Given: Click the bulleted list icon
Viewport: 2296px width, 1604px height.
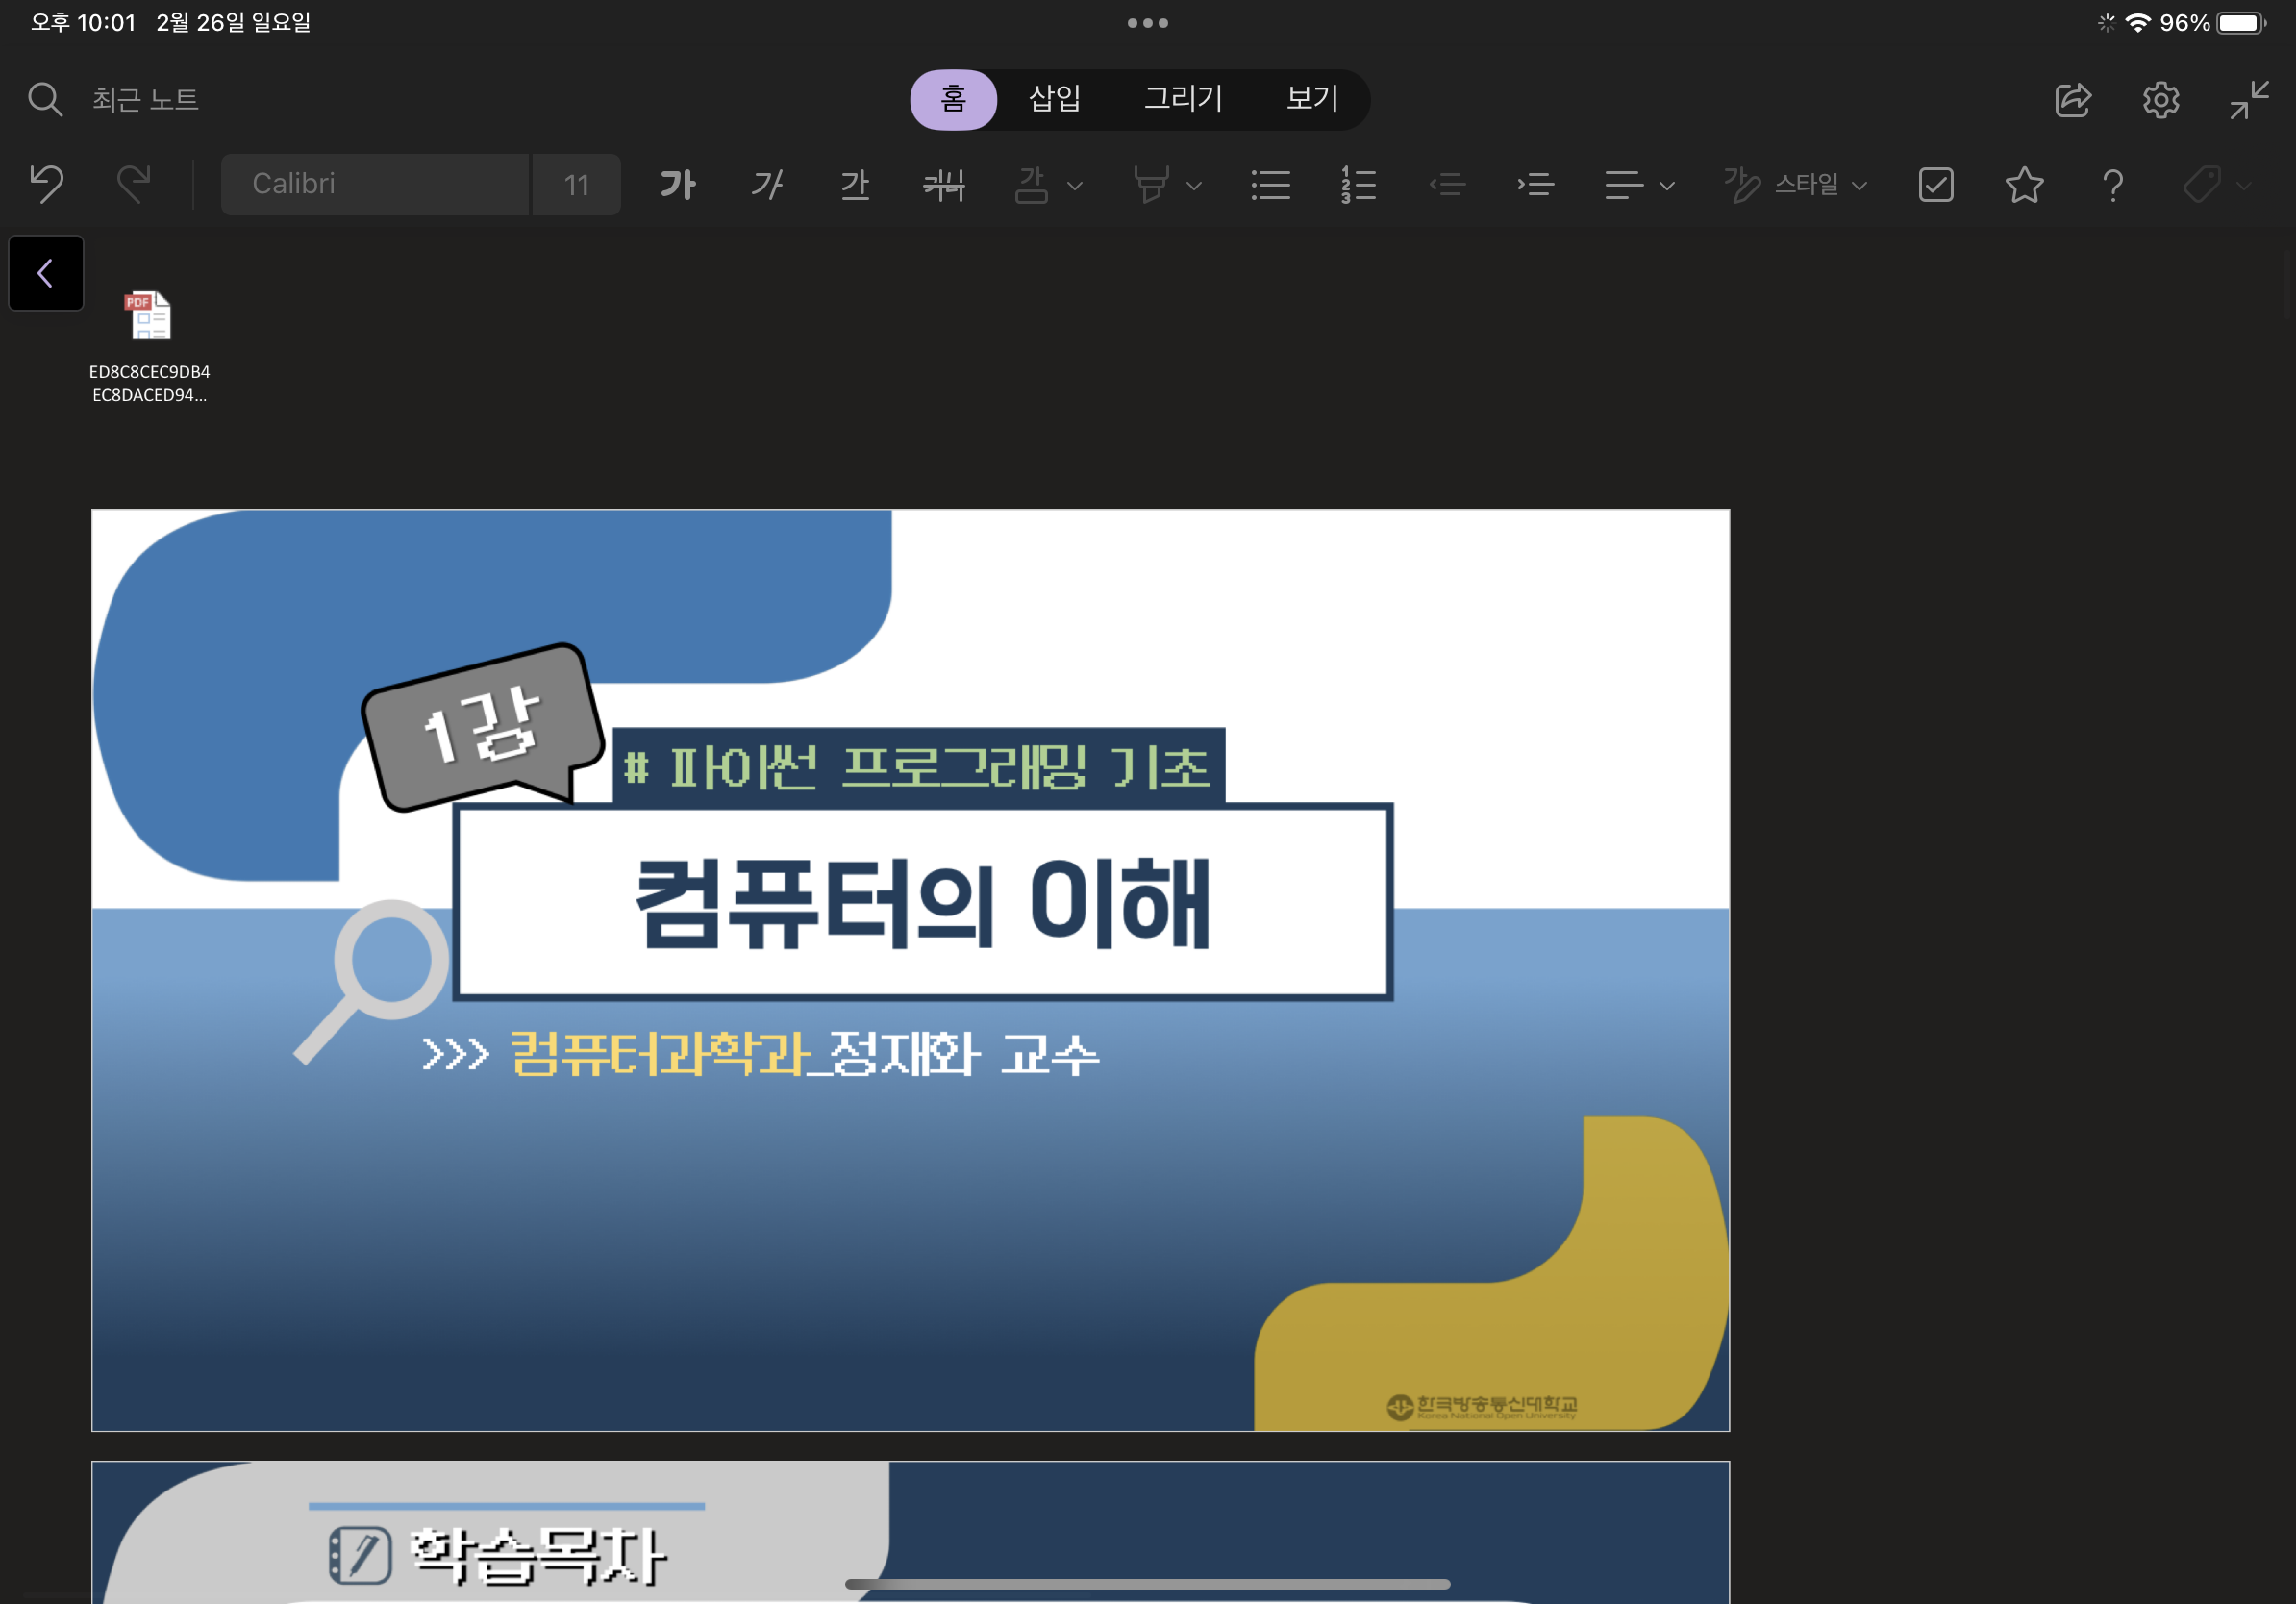Looking at the screenshot, I should [1270, 184].
